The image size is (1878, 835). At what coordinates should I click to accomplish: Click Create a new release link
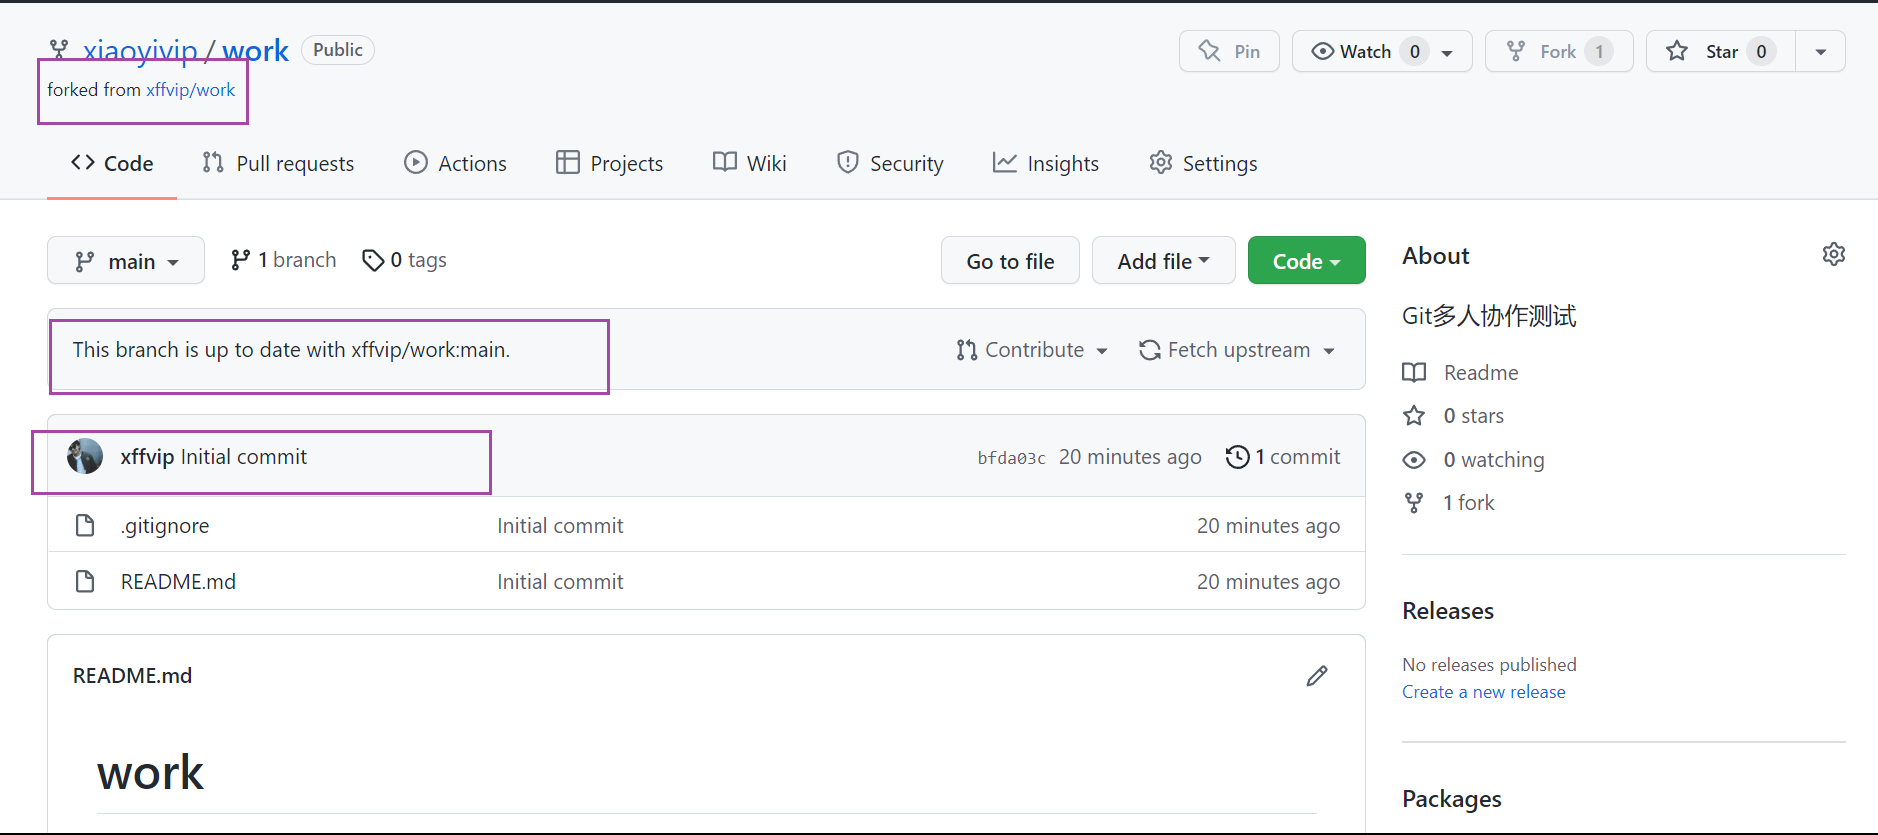(1483, 692)
